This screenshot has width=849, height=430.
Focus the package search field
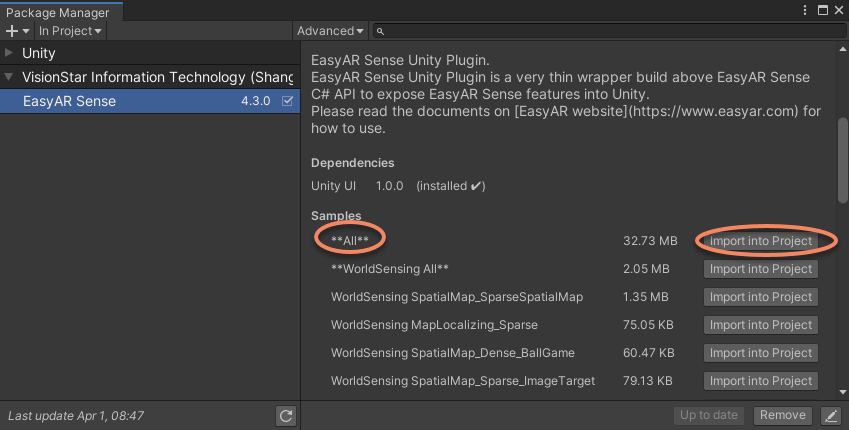tap(609, 31)
